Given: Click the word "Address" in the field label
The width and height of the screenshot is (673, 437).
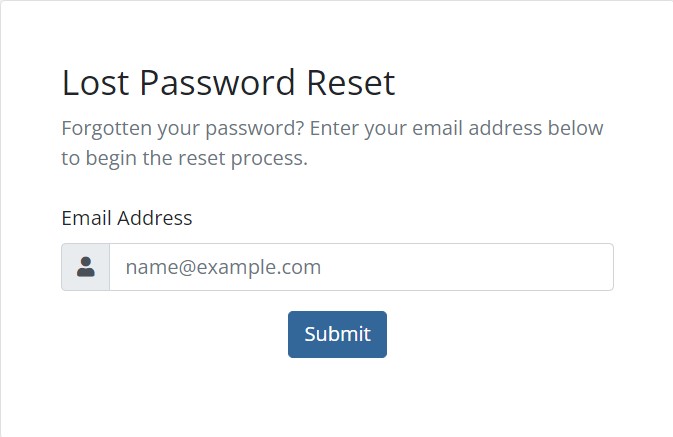Looking at the screenshot, I should coord(155,218).
